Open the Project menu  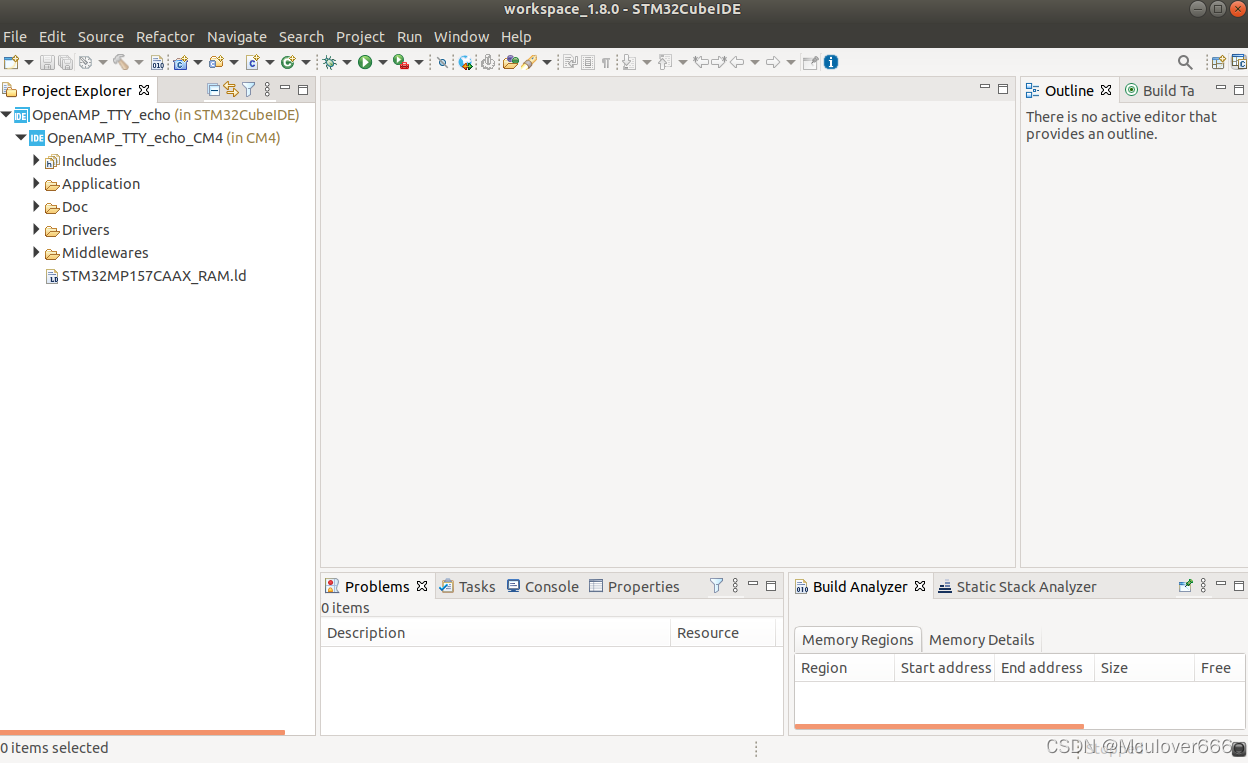click(360, 36)
